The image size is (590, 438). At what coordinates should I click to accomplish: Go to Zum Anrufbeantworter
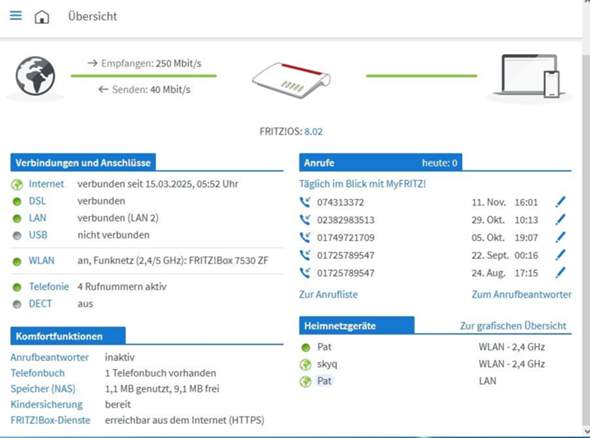(x=522, y=294)
